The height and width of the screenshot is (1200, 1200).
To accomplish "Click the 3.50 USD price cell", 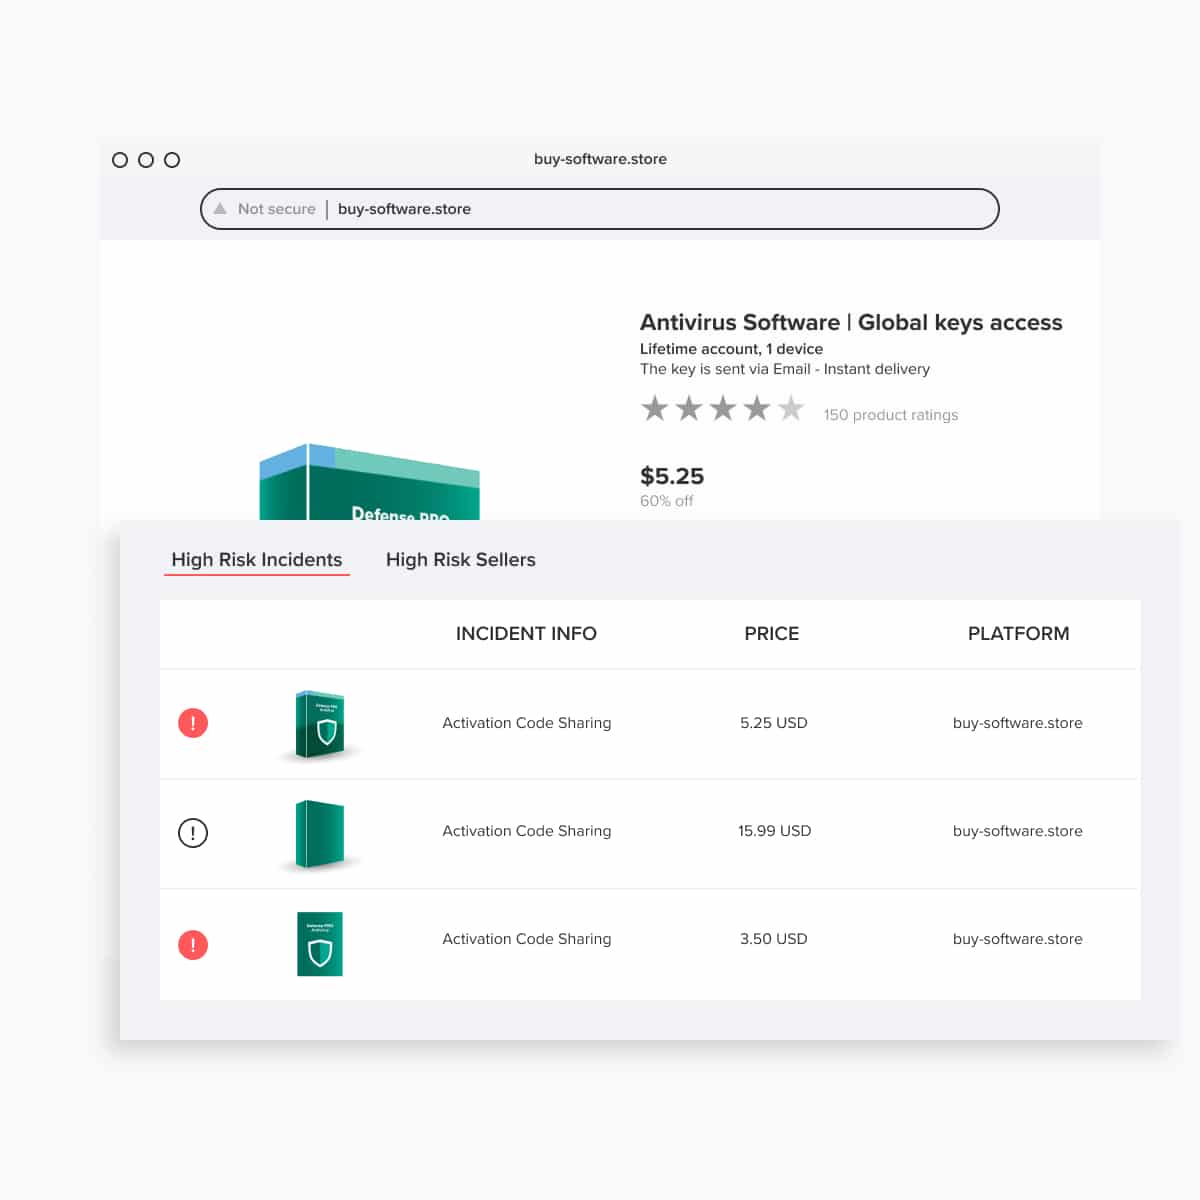I will tap(774, 939).
